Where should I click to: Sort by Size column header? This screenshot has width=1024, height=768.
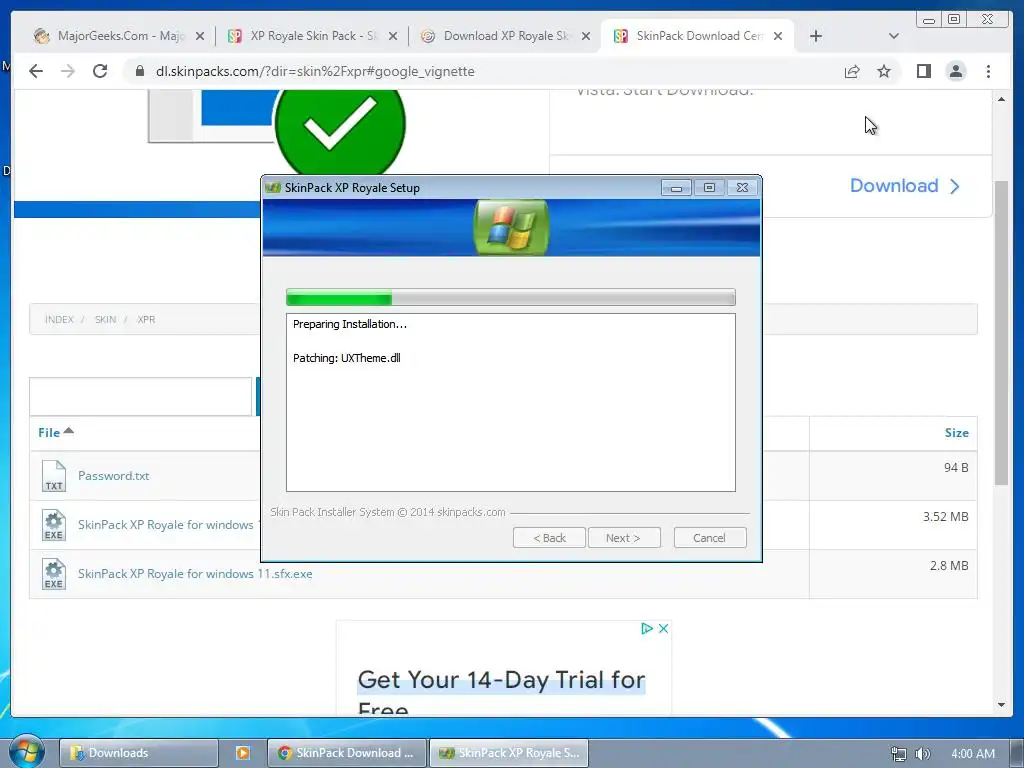point(956,432)
